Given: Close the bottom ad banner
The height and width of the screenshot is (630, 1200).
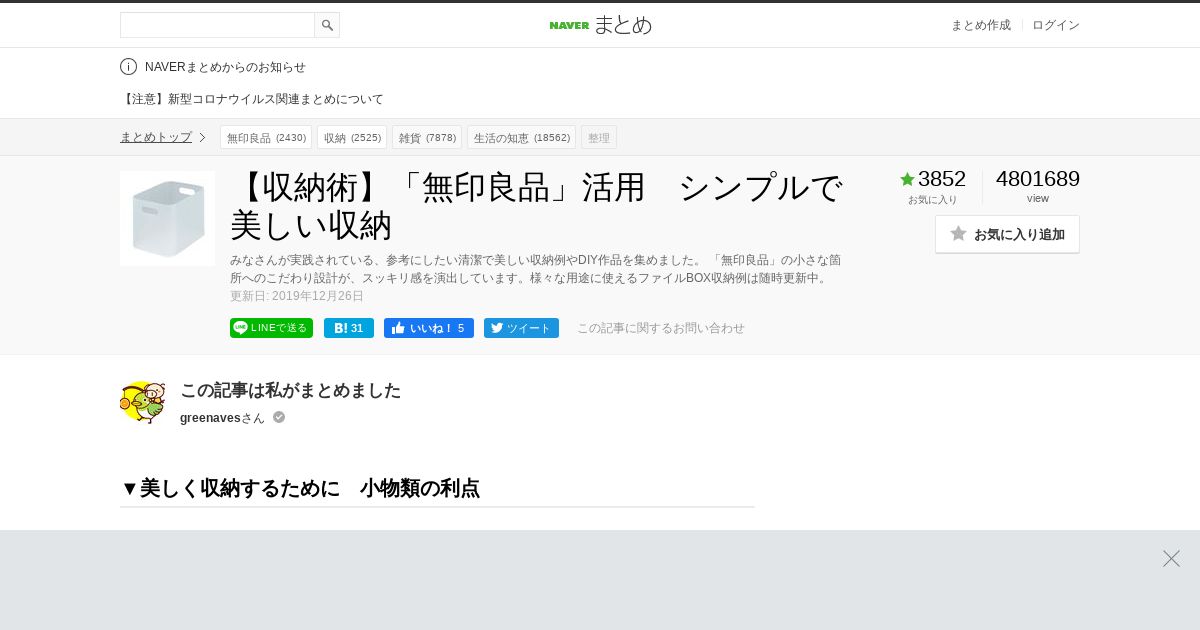Looking at the screenshot, I should click(1171, 558).
